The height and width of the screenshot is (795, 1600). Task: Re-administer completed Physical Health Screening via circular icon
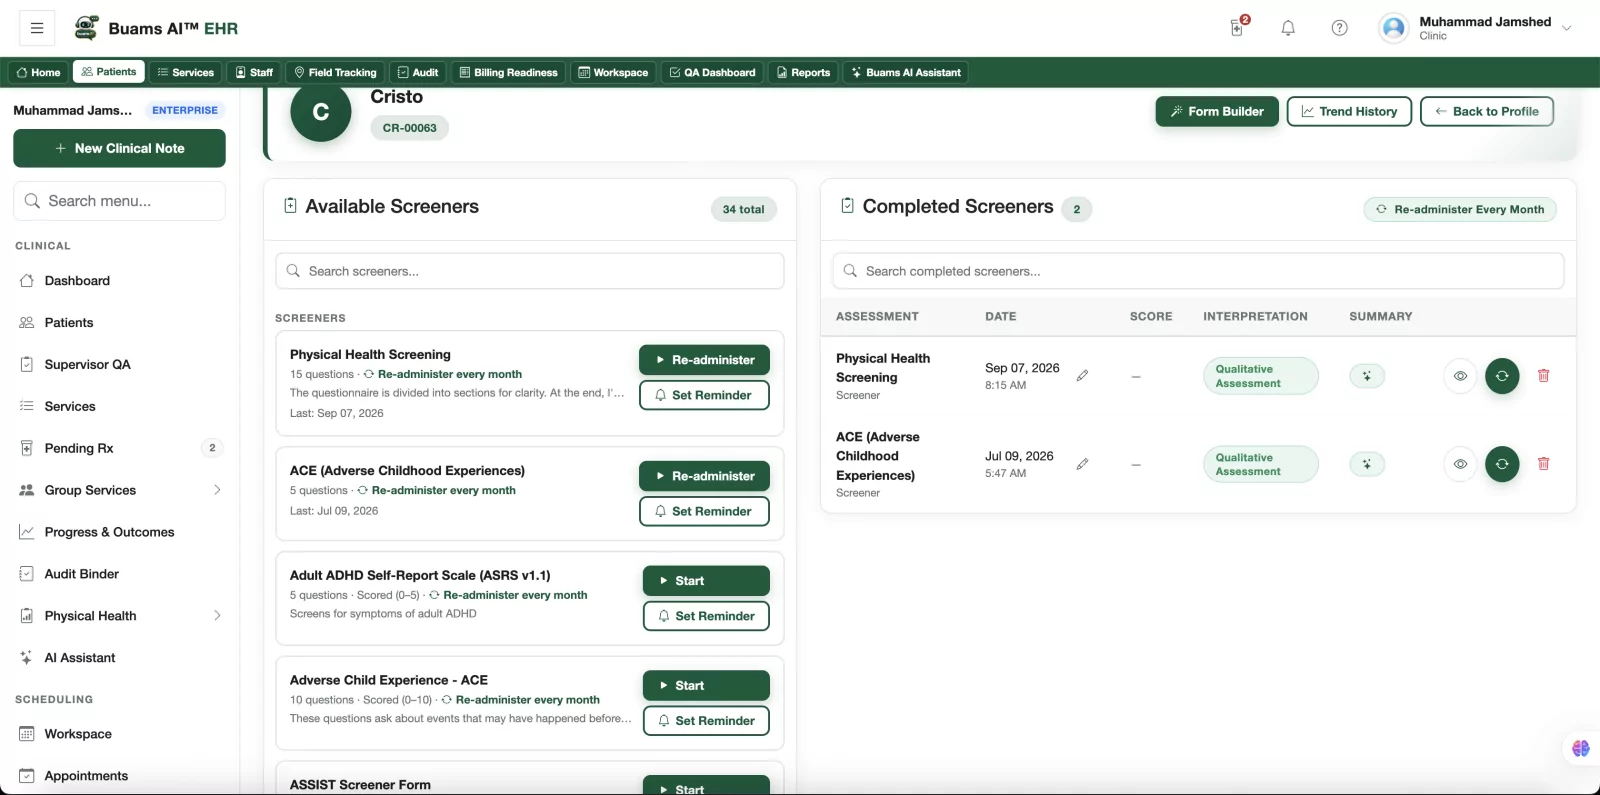pyautogui.click(x=1502, y=376)
